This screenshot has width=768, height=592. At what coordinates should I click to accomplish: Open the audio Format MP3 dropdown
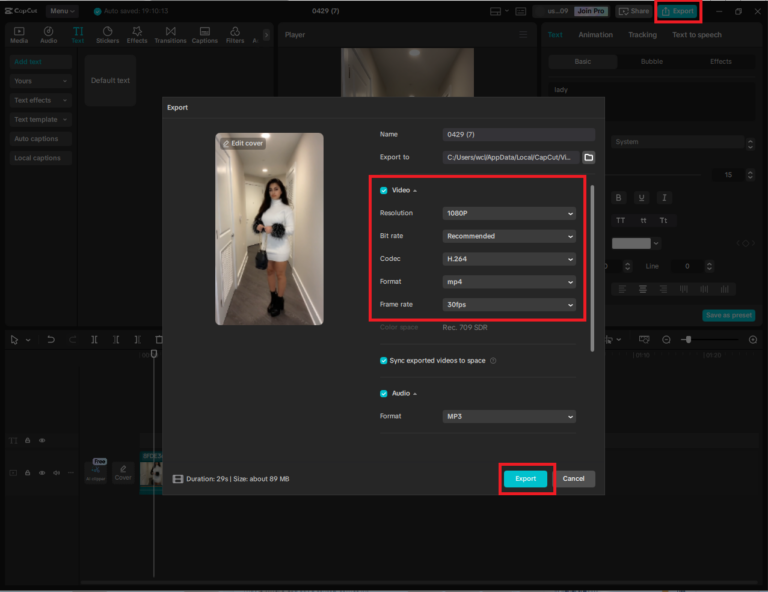pos(509,416)
